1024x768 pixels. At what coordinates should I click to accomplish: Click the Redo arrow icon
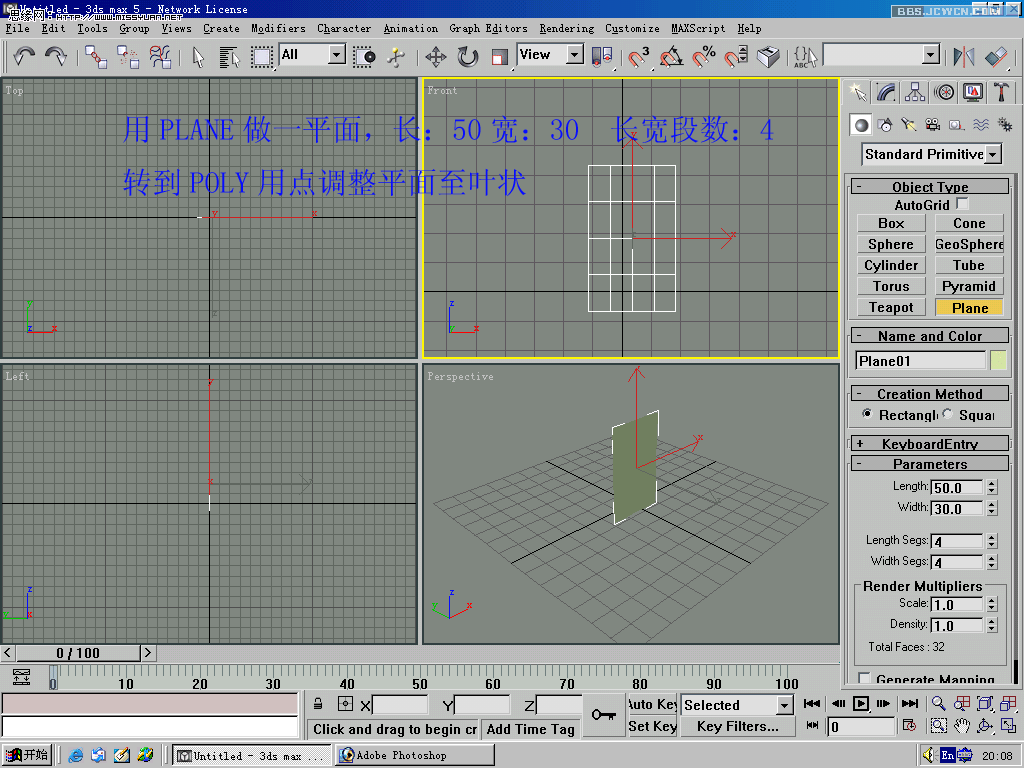point(56,56)
